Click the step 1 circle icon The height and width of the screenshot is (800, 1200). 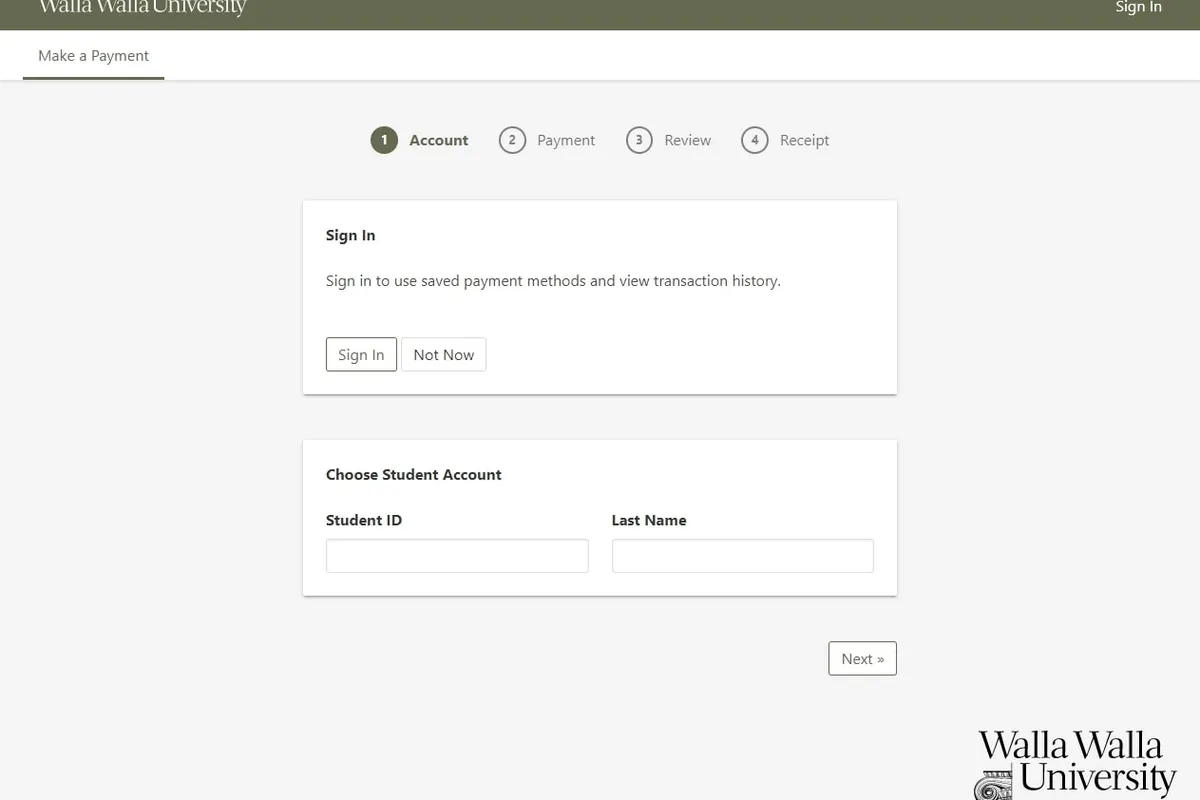[384, 140]
